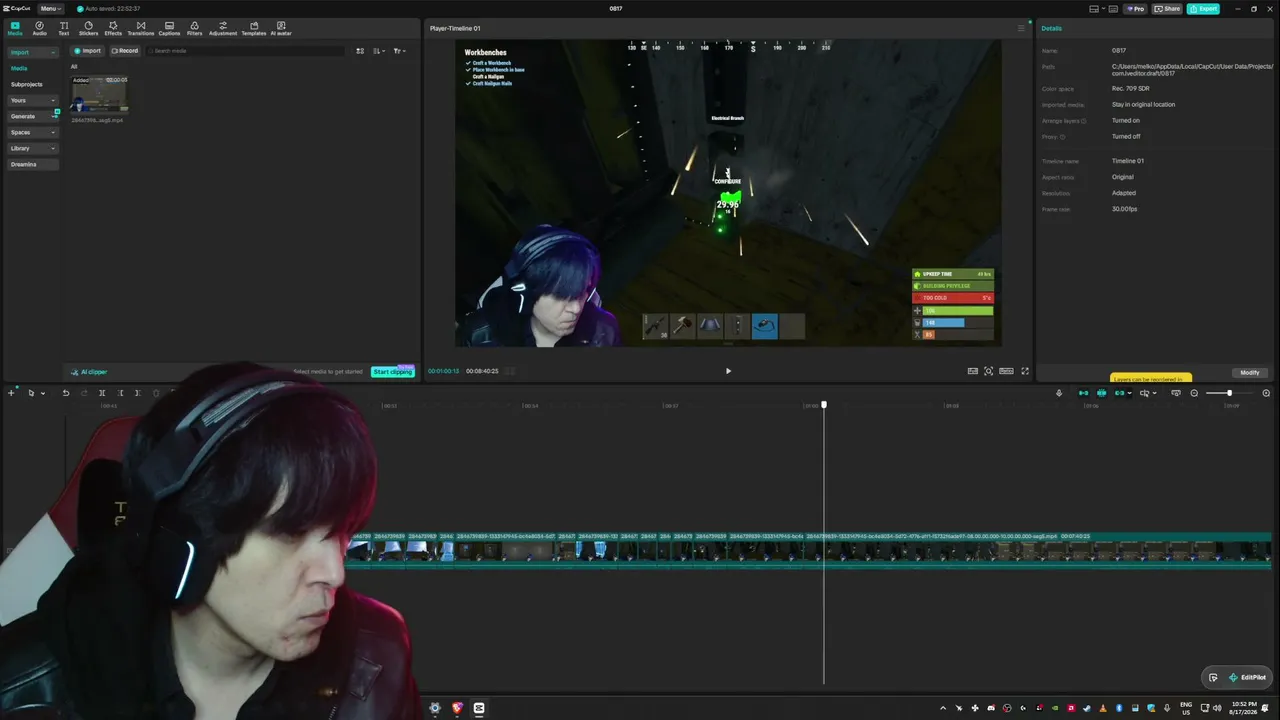The width and height of the screenshot is (1280, 720).
Task: Select the Media tab in the top toolbar
Action: pos(15,28)
